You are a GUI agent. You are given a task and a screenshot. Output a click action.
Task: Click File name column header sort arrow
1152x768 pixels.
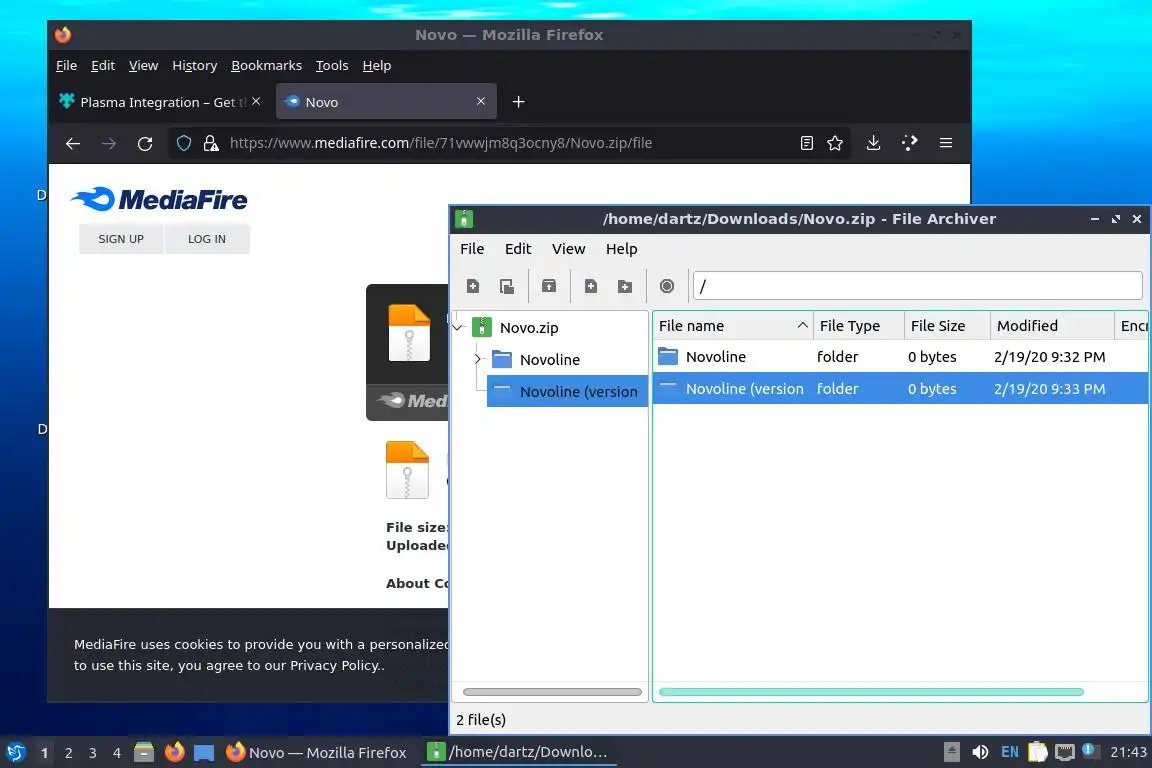[802, 326]
